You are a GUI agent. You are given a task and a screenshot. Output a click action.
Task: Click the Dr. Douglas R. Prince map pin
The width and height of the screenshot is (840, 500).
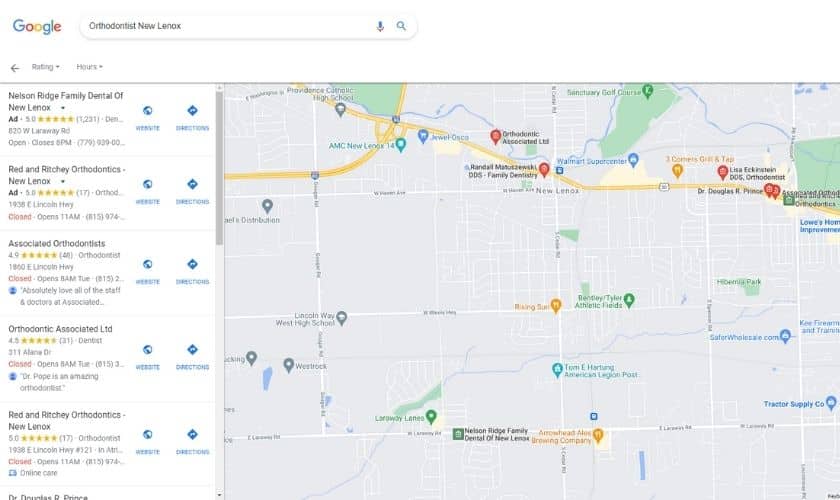click(x=769, y=190)
